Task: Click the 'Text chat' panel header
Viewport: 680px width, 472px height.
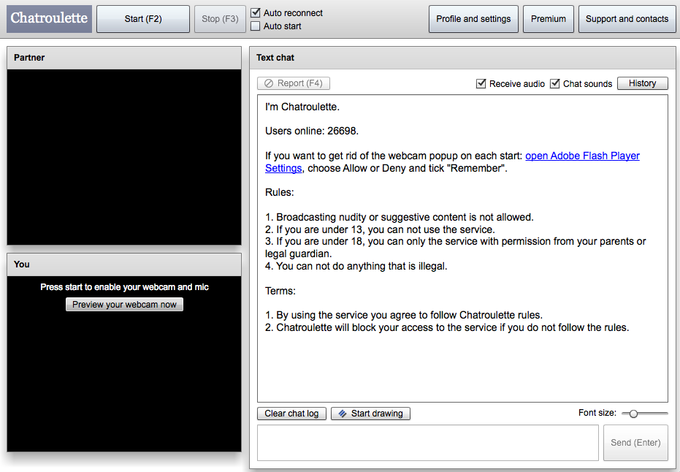Action: (463, 58)
